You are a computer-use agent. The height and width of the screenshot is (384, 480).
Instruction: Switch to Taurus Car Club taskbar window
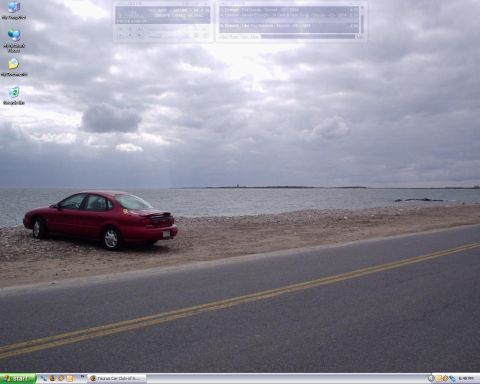117,378
